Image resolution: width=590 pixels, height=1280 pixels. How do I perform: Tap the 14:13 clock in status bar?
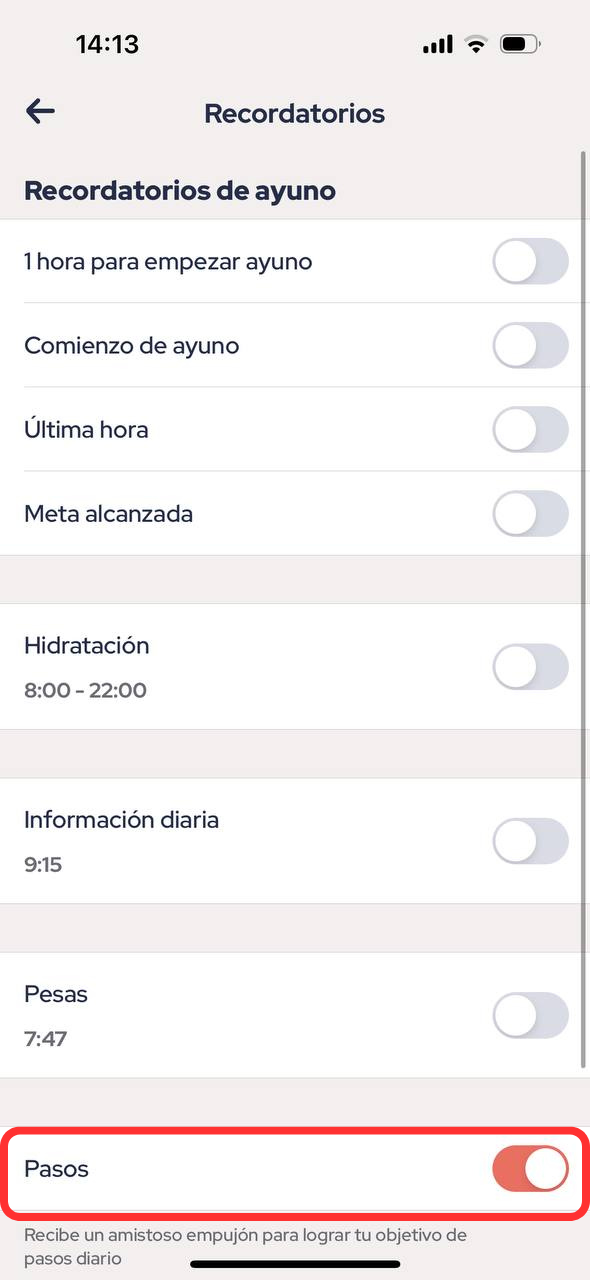pyautogui.click(x=107, y=44)
